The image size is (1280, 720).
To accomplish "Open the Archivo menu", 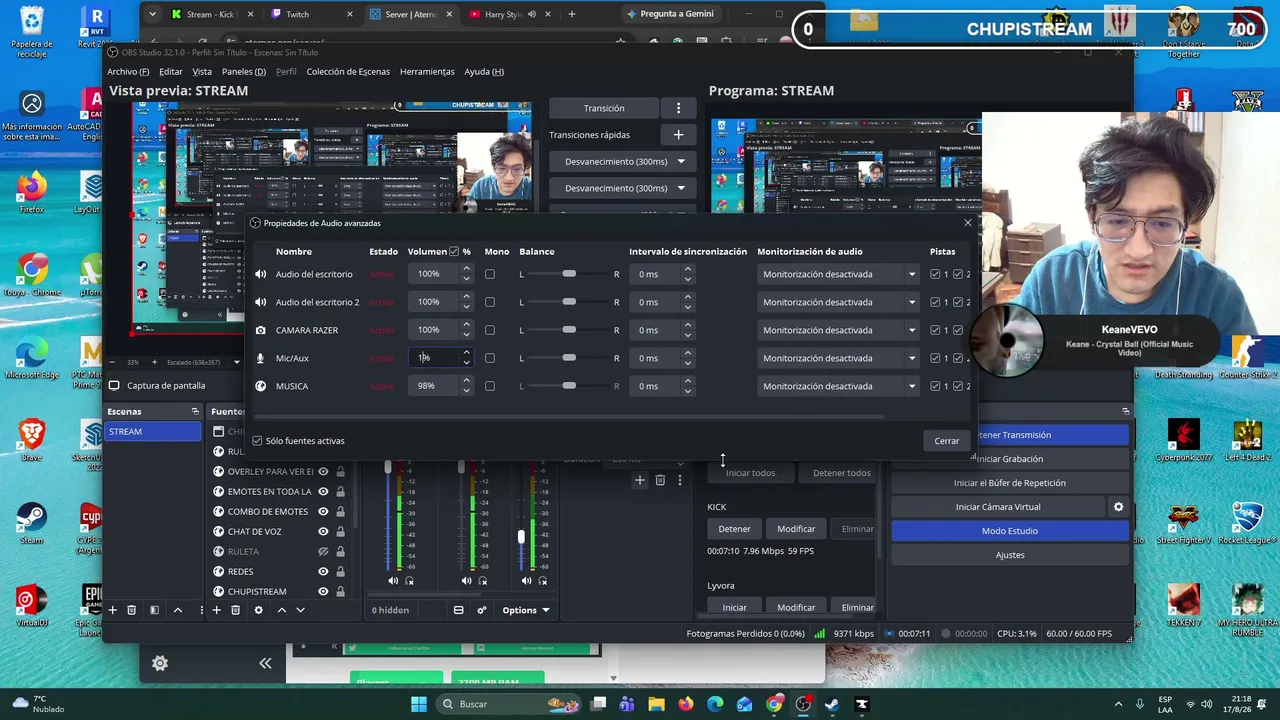I will tap(128, 72).
